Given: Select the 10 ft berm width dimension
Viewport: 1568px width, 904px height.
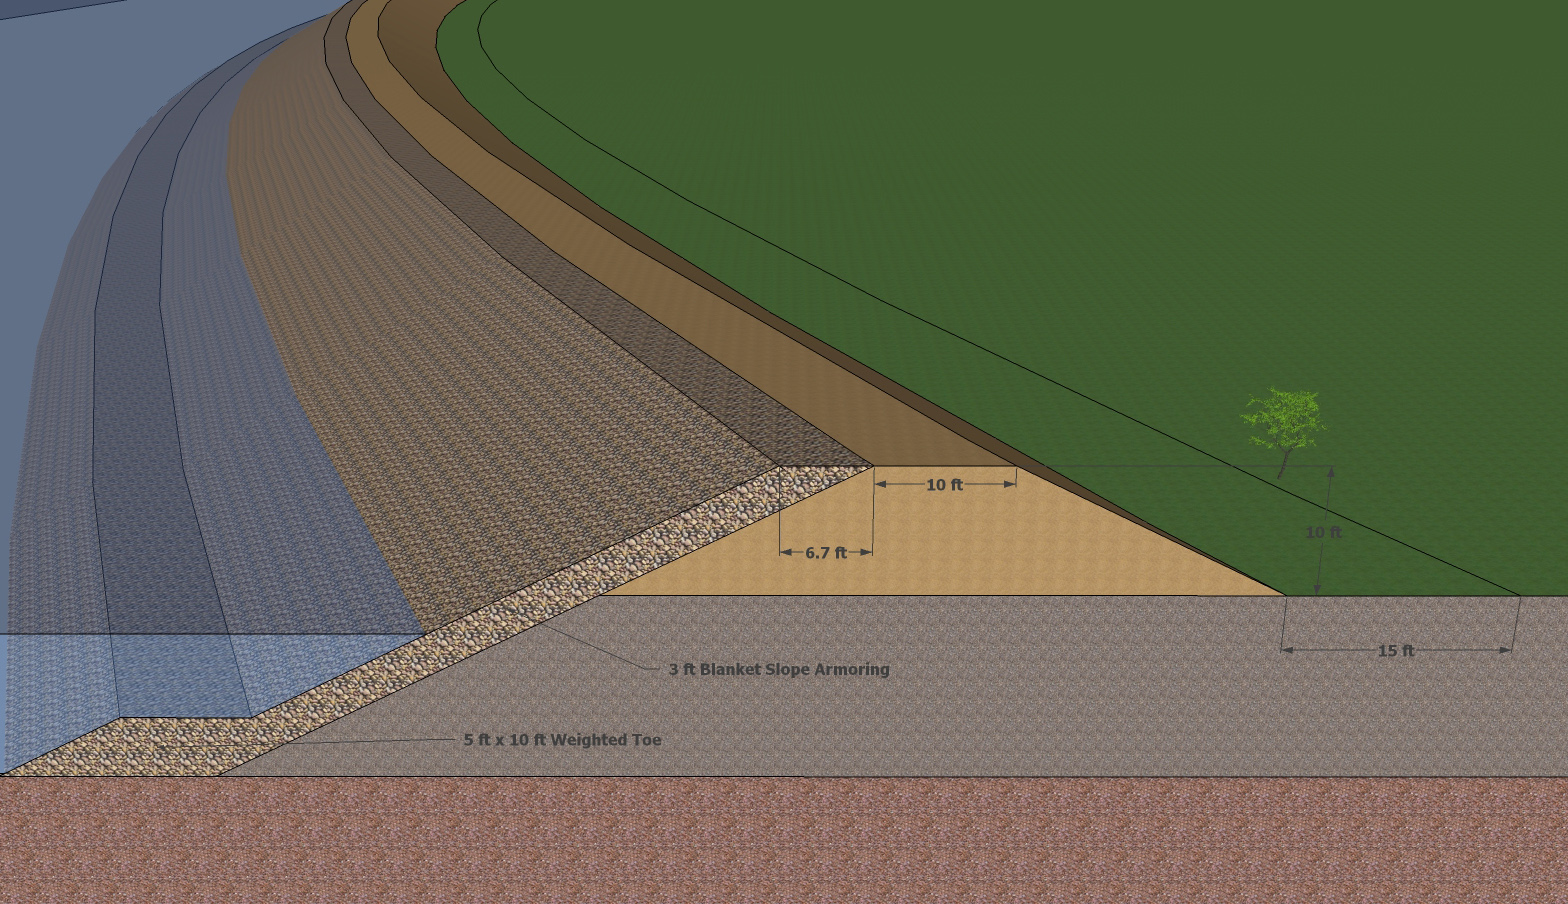Looking at the screenshot, I should click(944, 485).
